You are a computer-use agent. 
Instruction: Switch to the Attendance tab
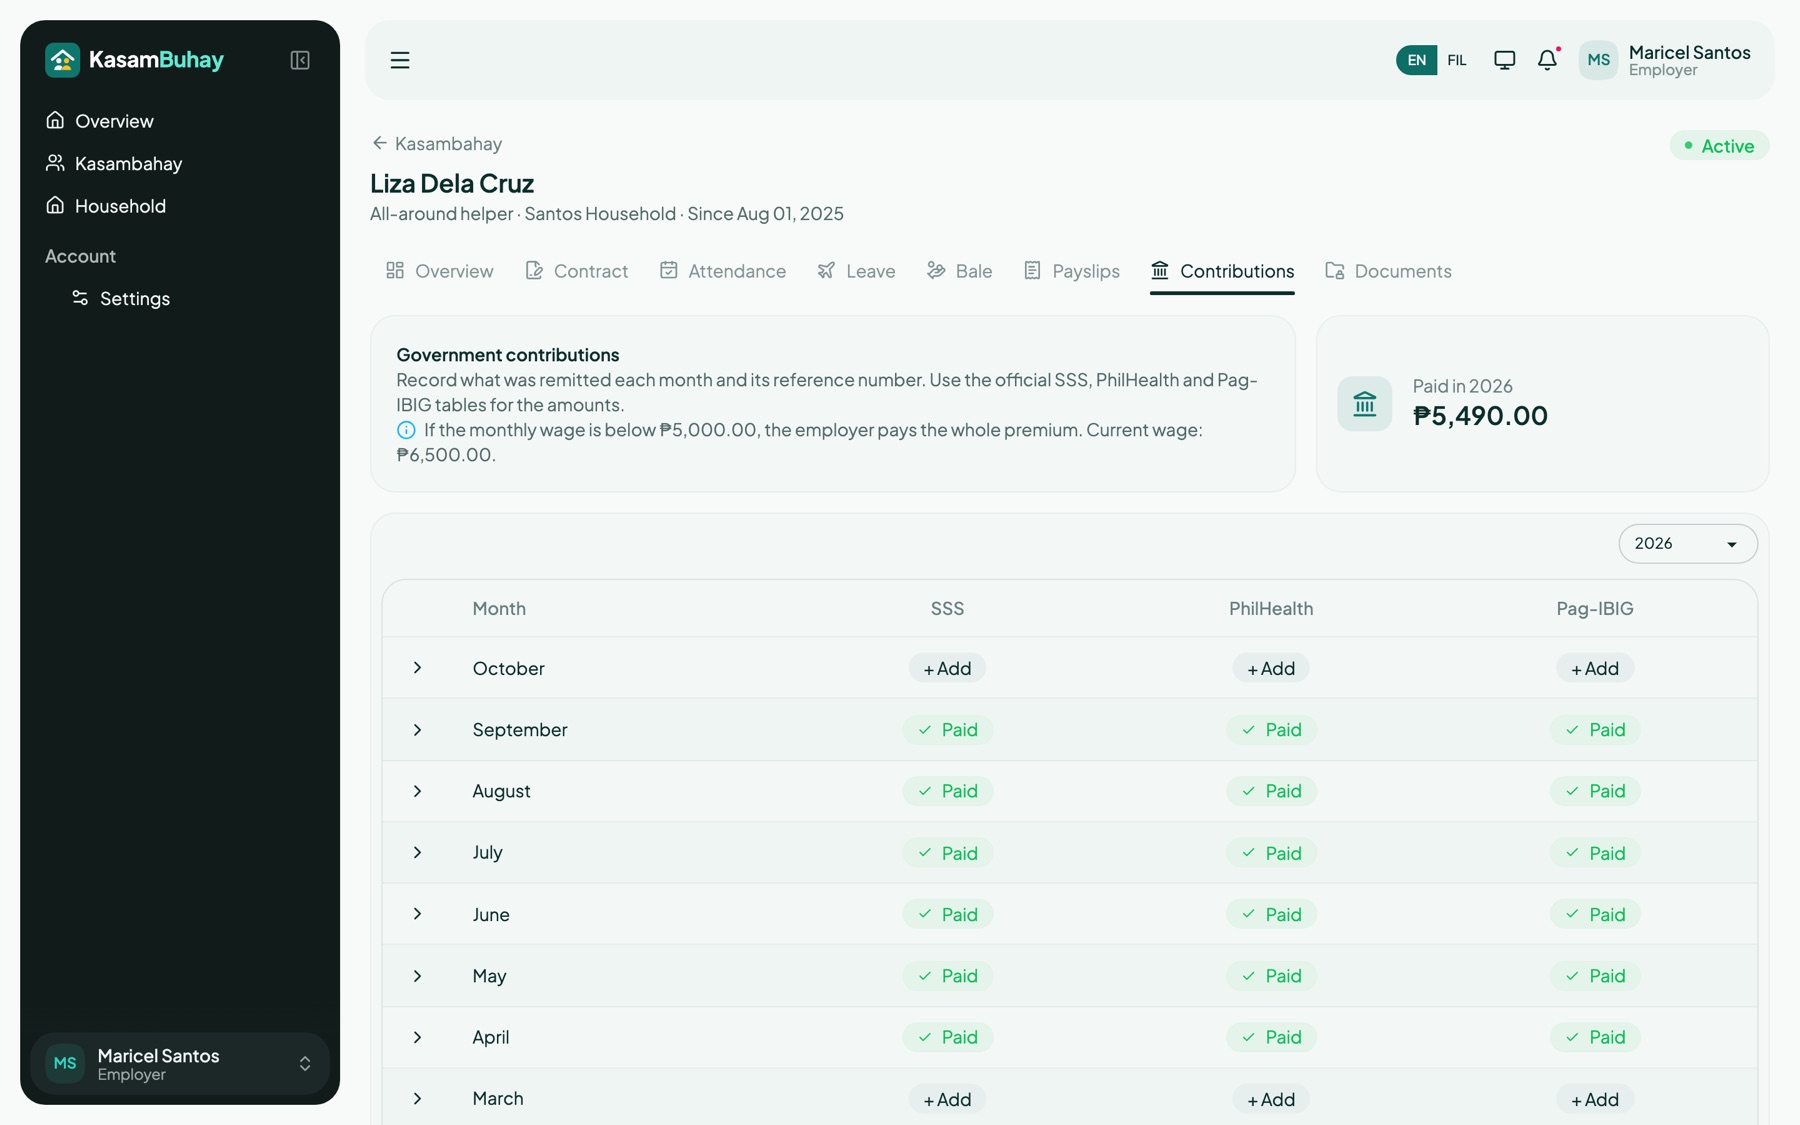tap(723, 271)
